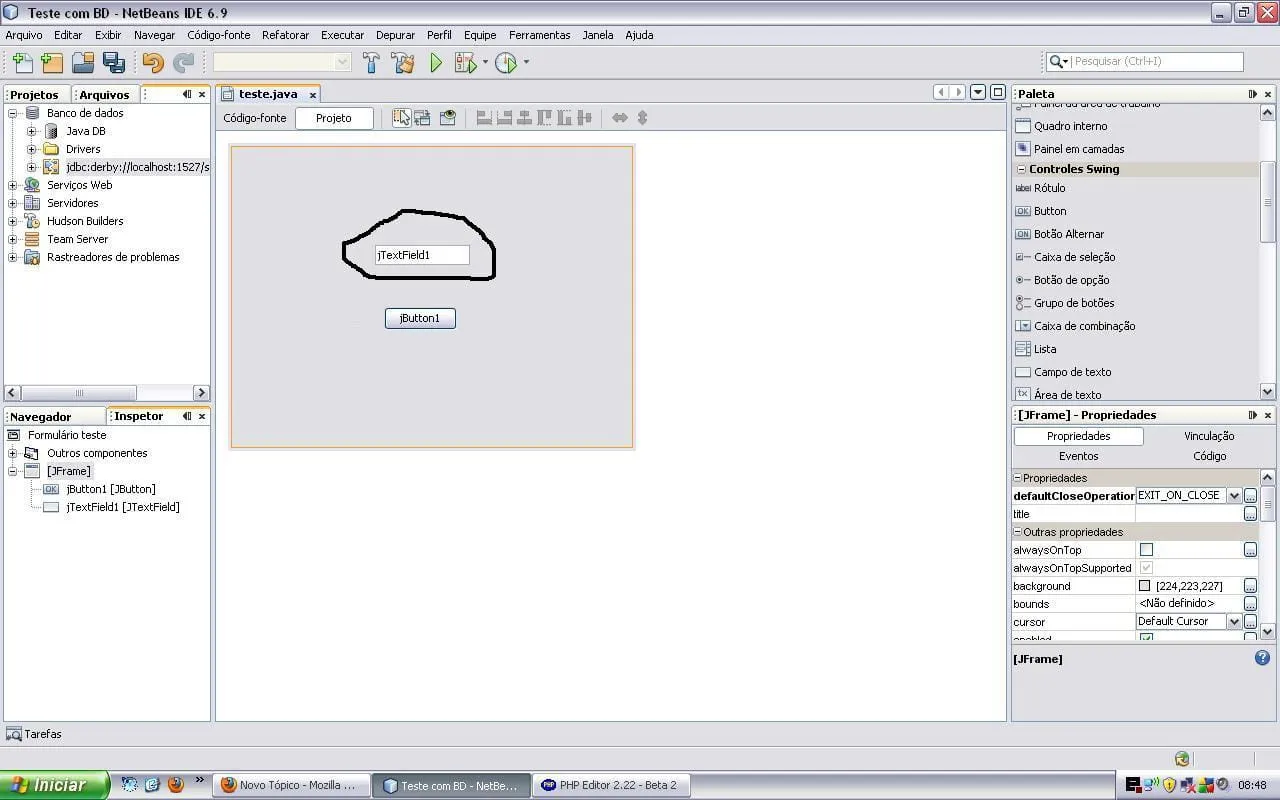
Task: Open the cursor property dropdown
Action: [1234, 622]
